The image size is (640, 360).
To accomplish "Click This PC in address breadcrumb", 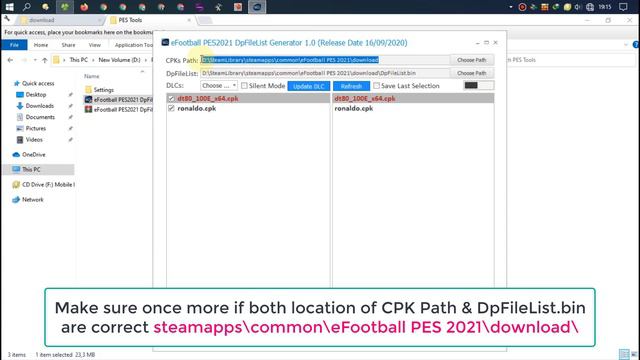I will [79, 60].
